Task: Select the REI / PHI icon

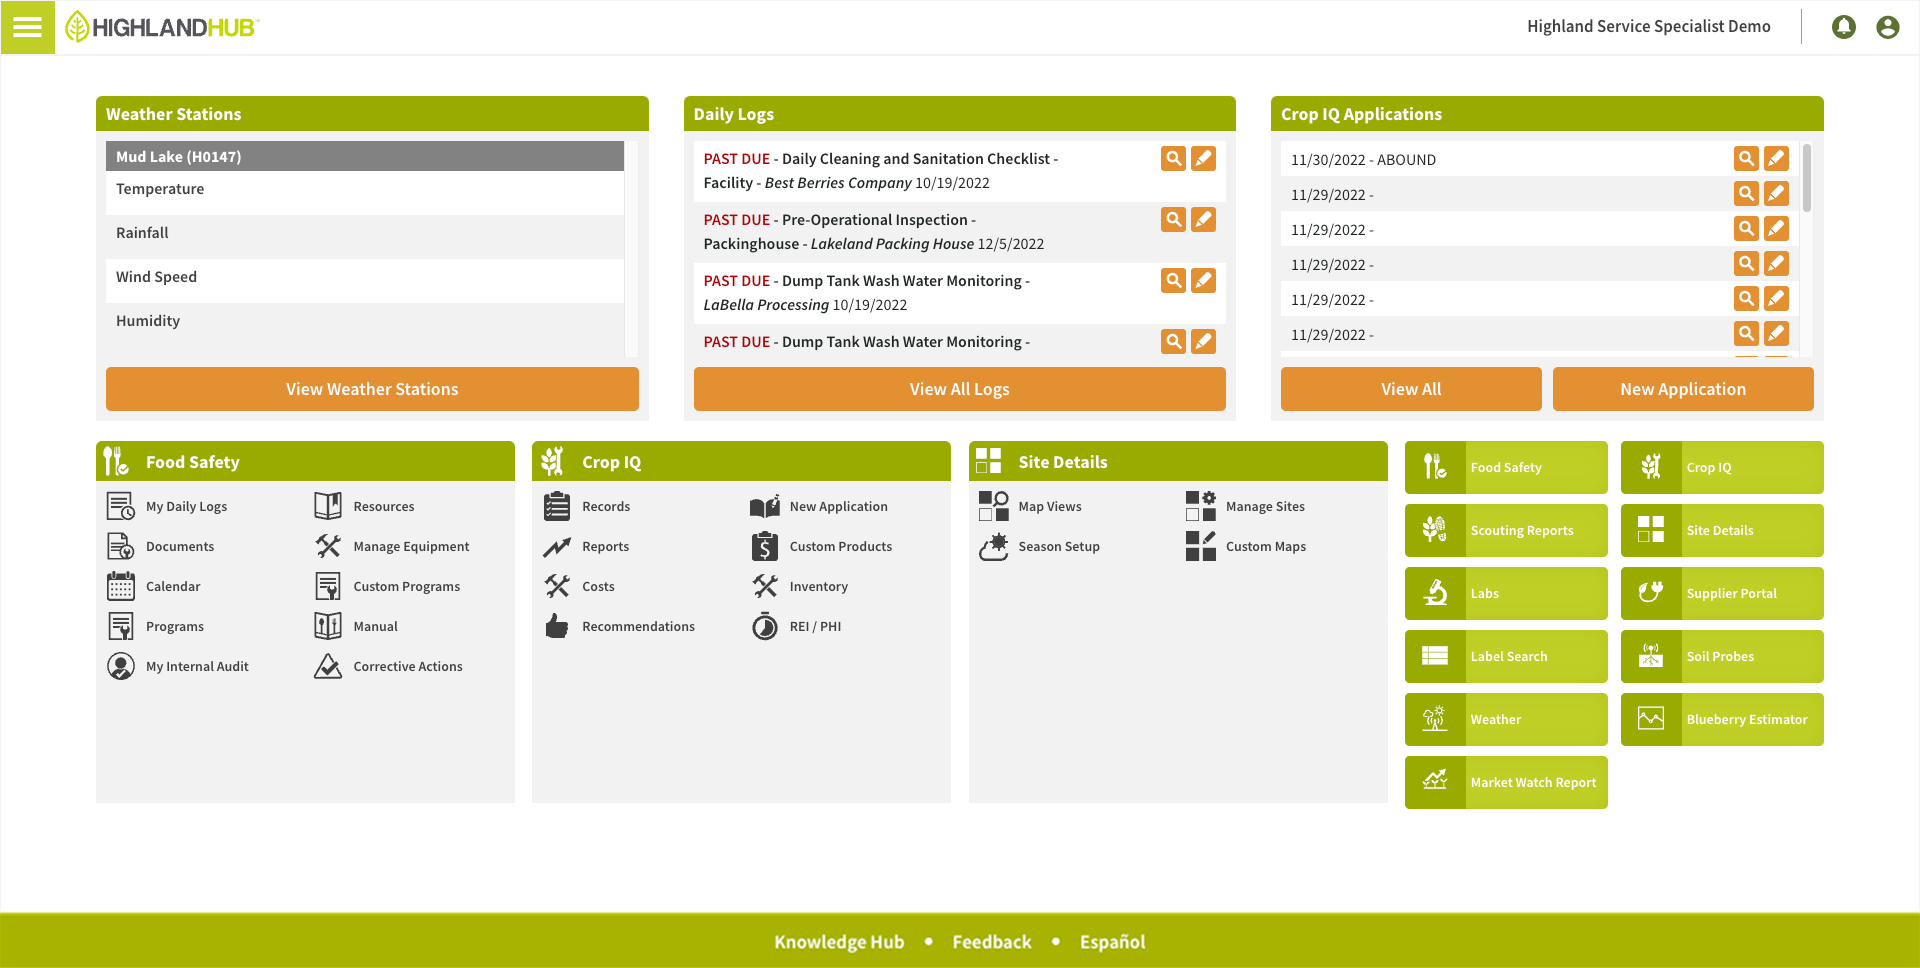Action: [x=764, y=626]
